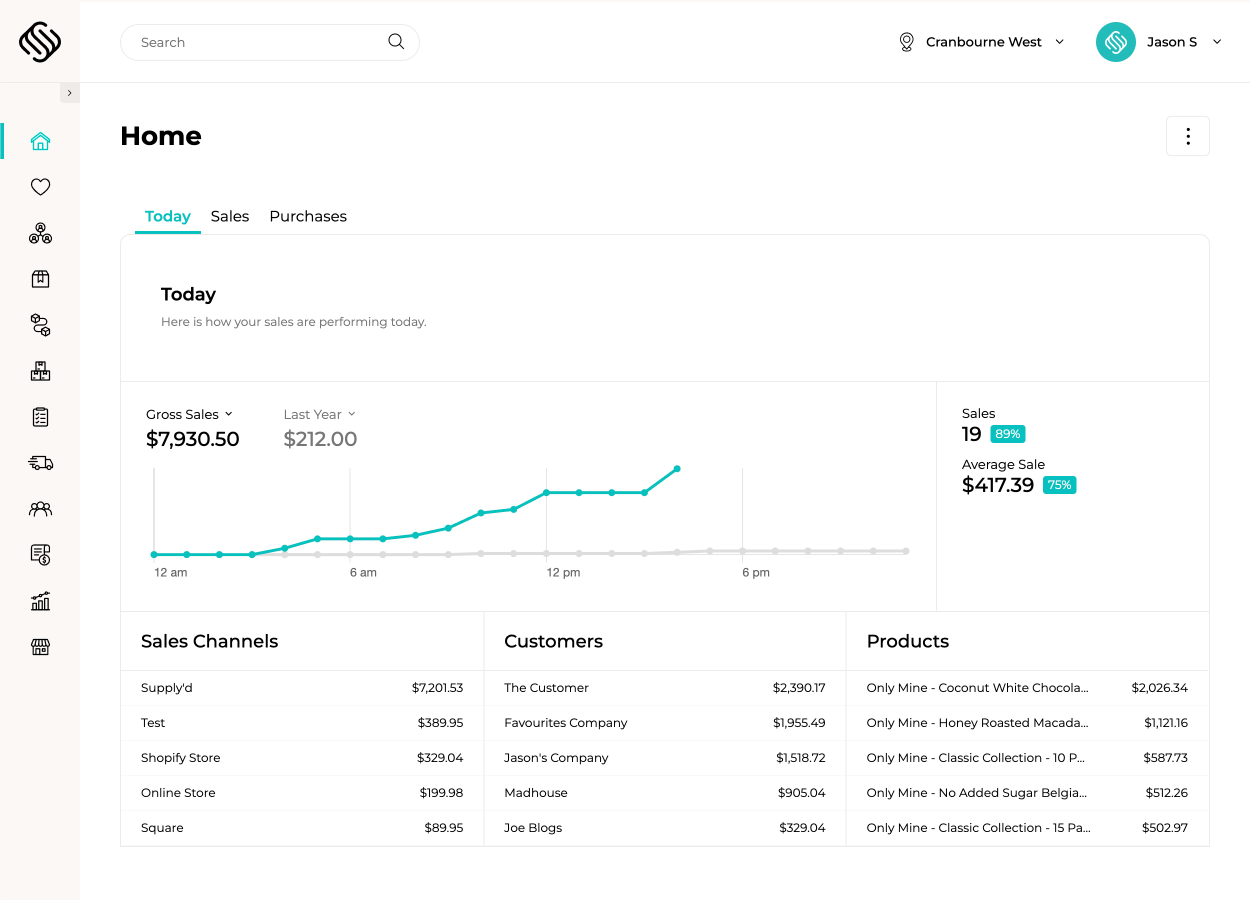Open the Jason S user menu

pos(1159,42)
